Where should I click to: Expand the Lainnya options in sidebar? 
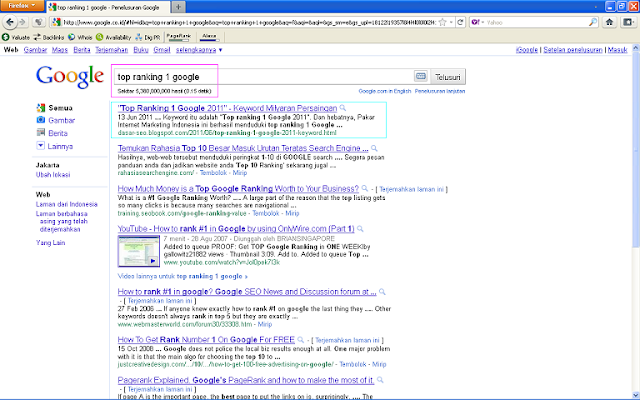(55, 146)
